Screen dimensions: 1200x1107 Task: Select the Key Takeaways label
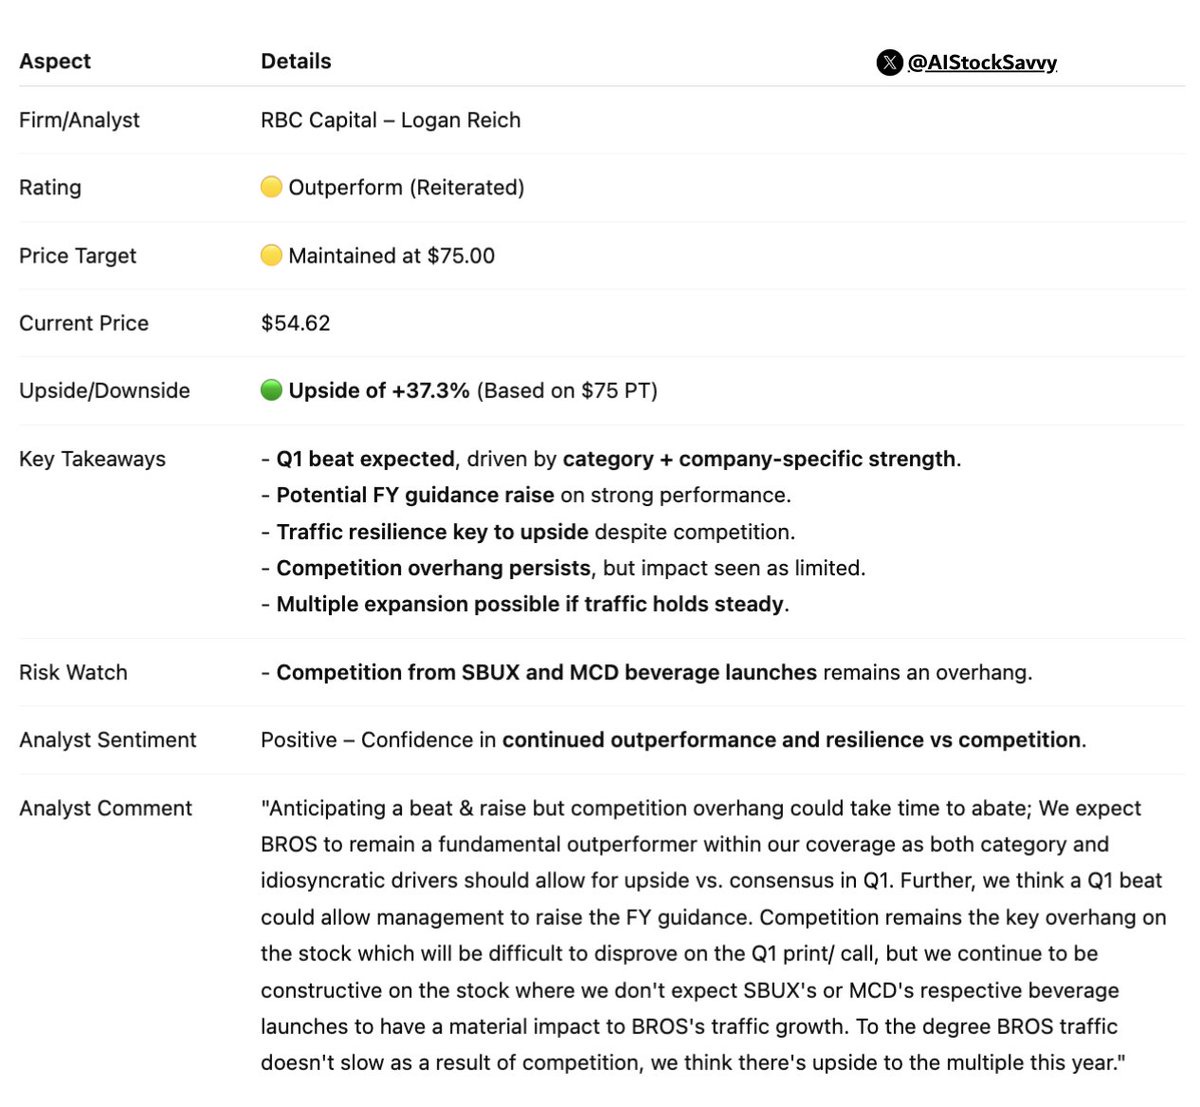[x=92, y=459]
